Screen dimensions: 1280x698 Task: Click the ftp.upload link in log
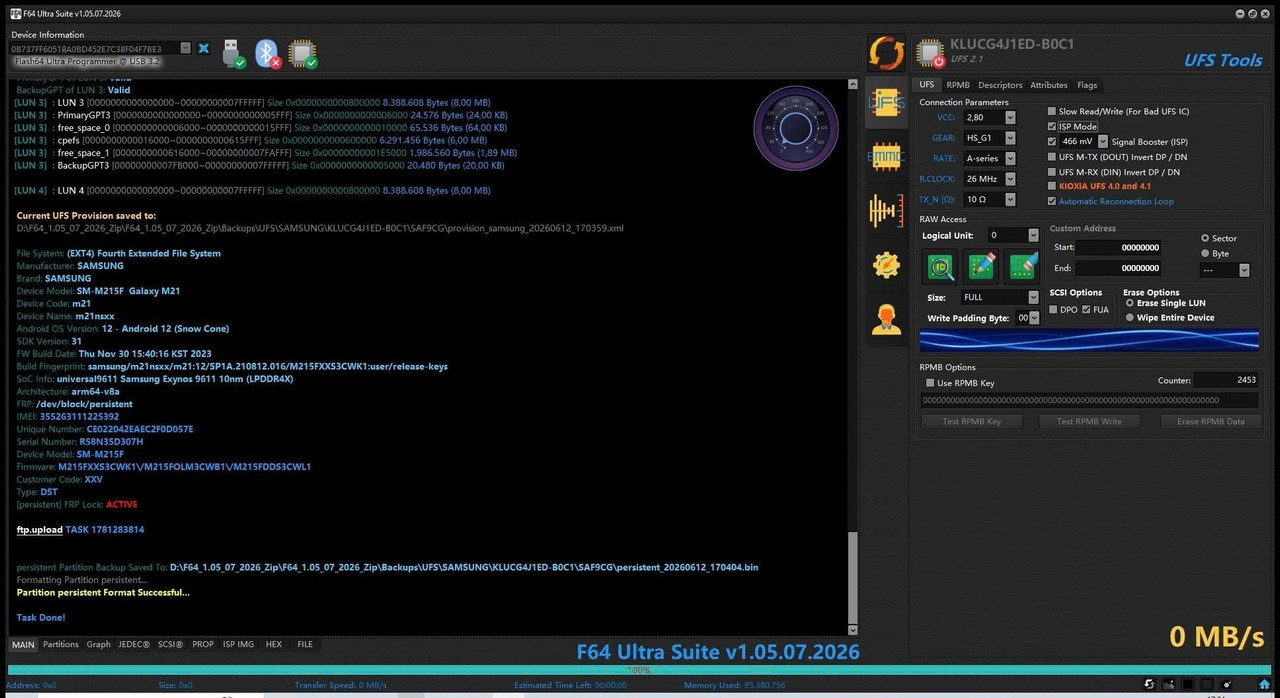[x=39, y=529]
